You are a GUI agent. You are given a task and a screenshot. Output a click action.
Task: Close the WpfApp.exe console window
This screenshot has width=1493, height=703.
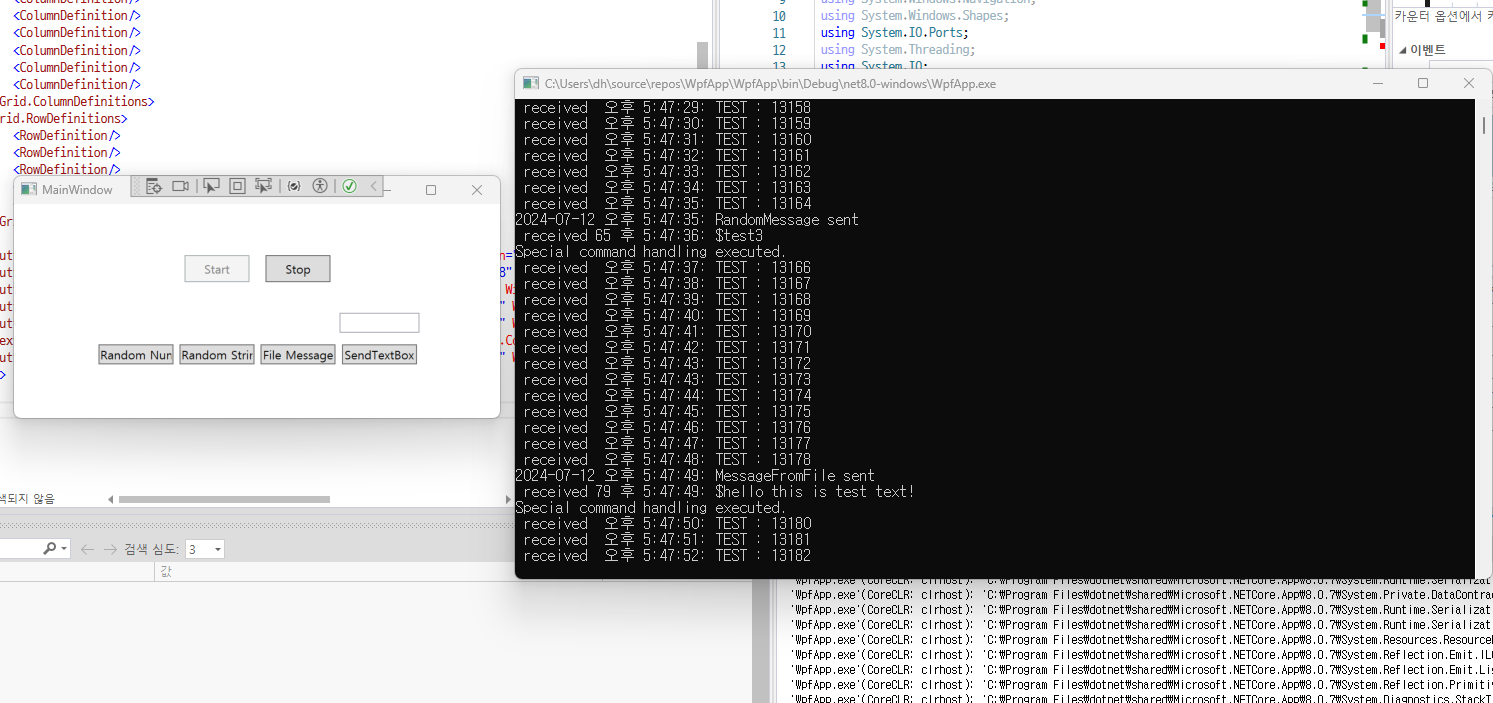pos(1468,84)
